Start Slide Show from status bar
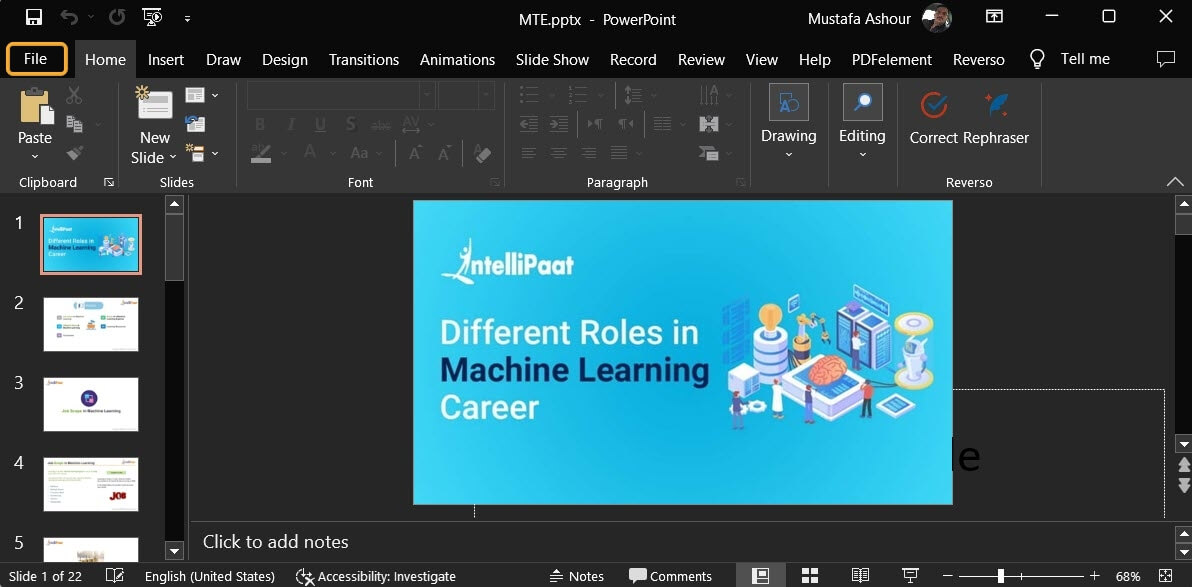This screenshot has height=587, width=1192. (909, 575)
